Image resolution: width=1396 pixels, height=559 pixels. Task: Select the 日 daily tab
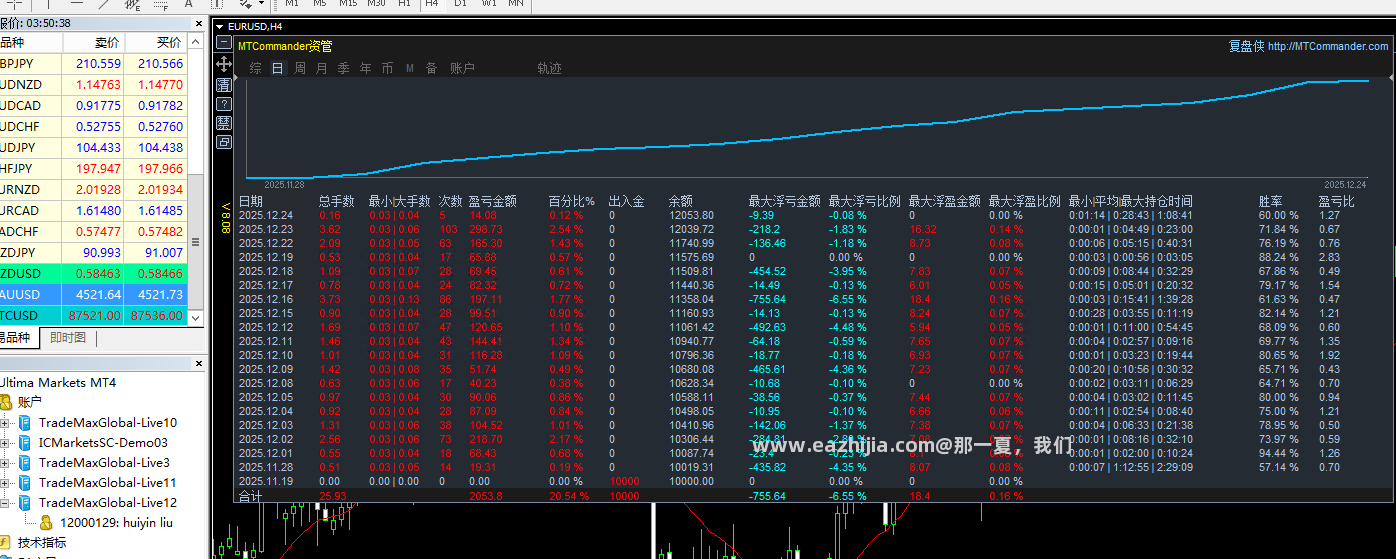(x=277, y=68)
